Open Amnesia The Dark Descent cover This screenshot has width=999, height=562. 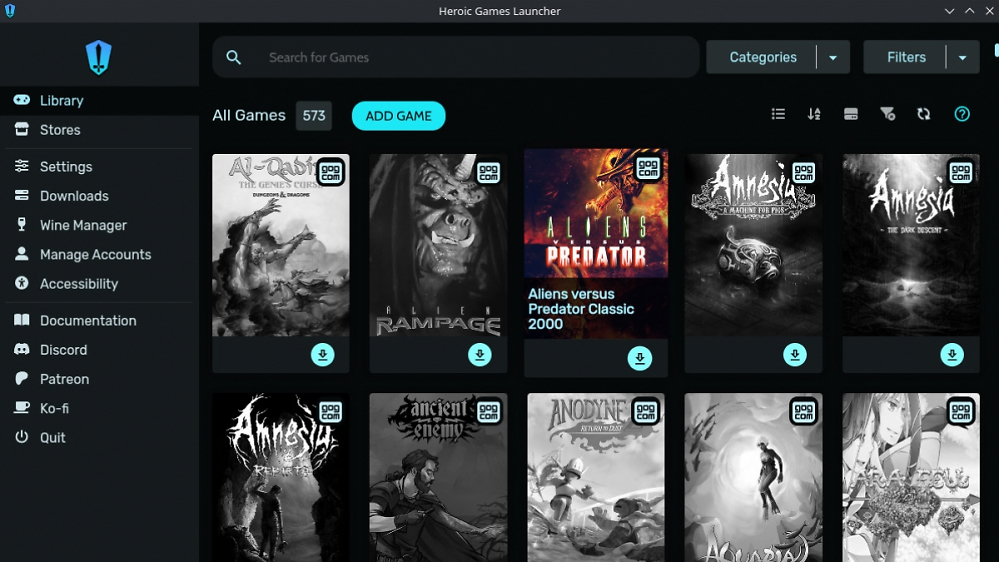[x=911, y=245]
